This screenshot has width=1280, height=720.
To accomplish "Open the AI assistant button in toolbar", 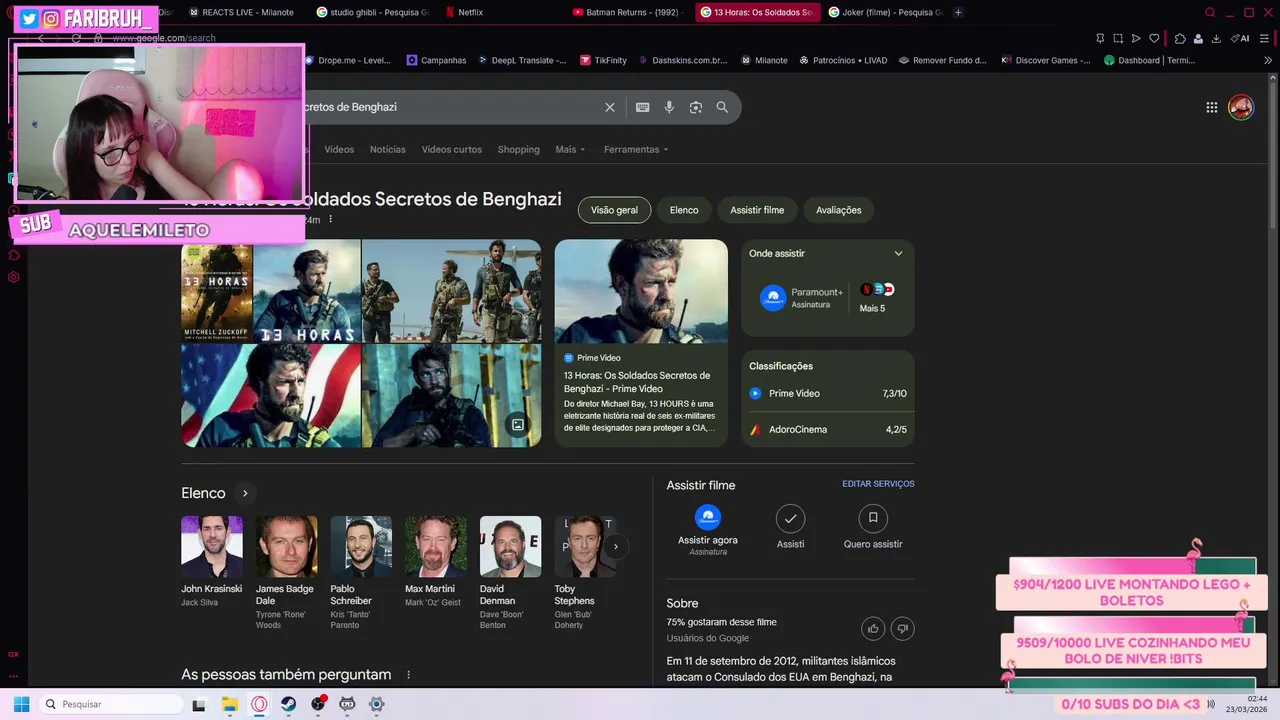I will point(1240,38).
